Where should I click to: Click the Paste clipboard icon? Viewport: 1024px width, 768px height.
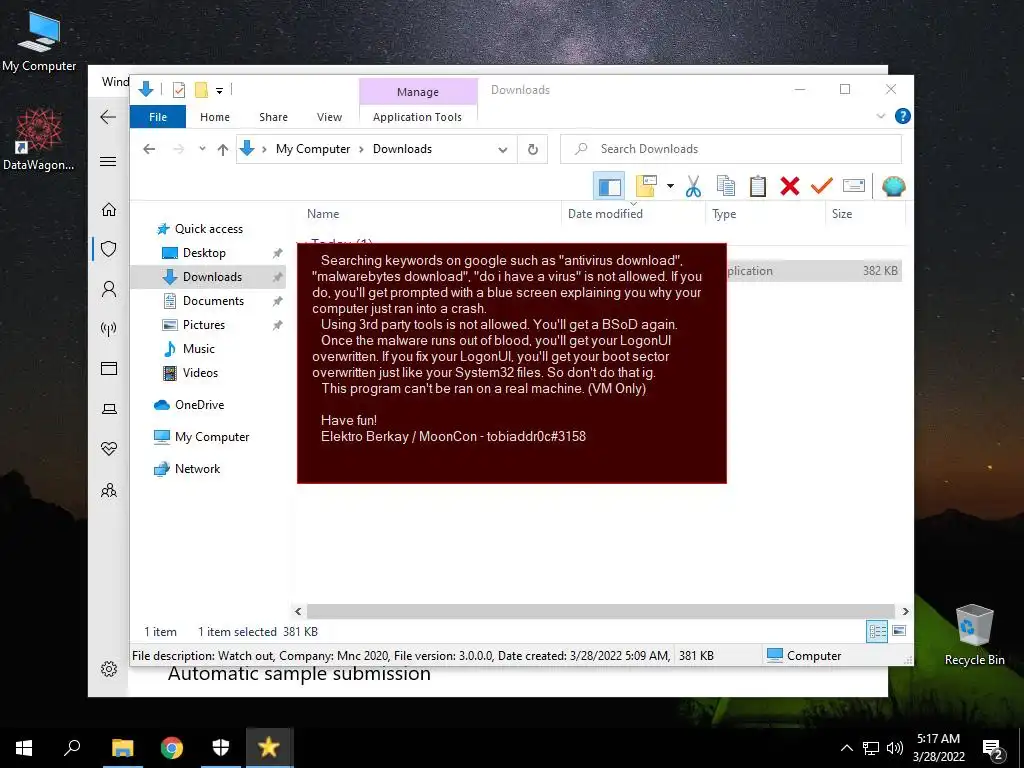[758, 186]
